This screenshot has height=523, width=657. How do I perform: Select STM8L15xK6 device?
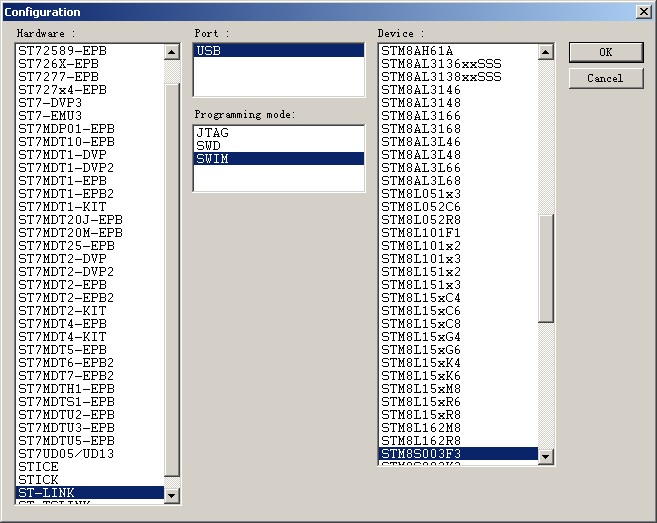(458, 375)
